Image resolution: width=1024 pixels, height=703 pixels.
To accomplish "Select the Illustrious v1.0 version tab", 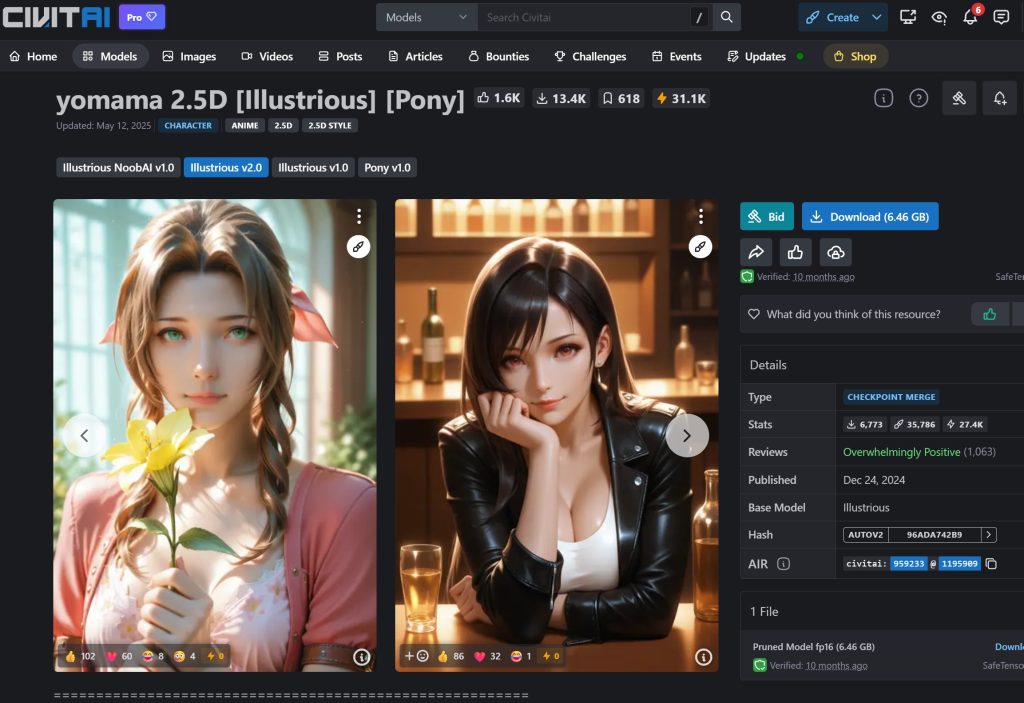I will click(x=312, y=167).
